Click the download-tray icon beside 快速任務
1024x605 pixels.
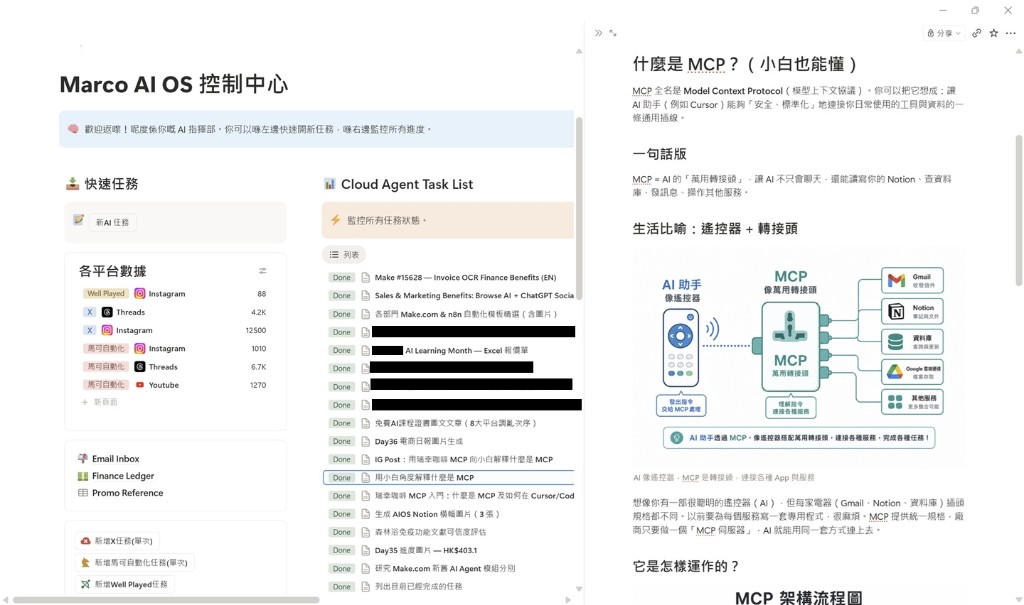point(72,184)
